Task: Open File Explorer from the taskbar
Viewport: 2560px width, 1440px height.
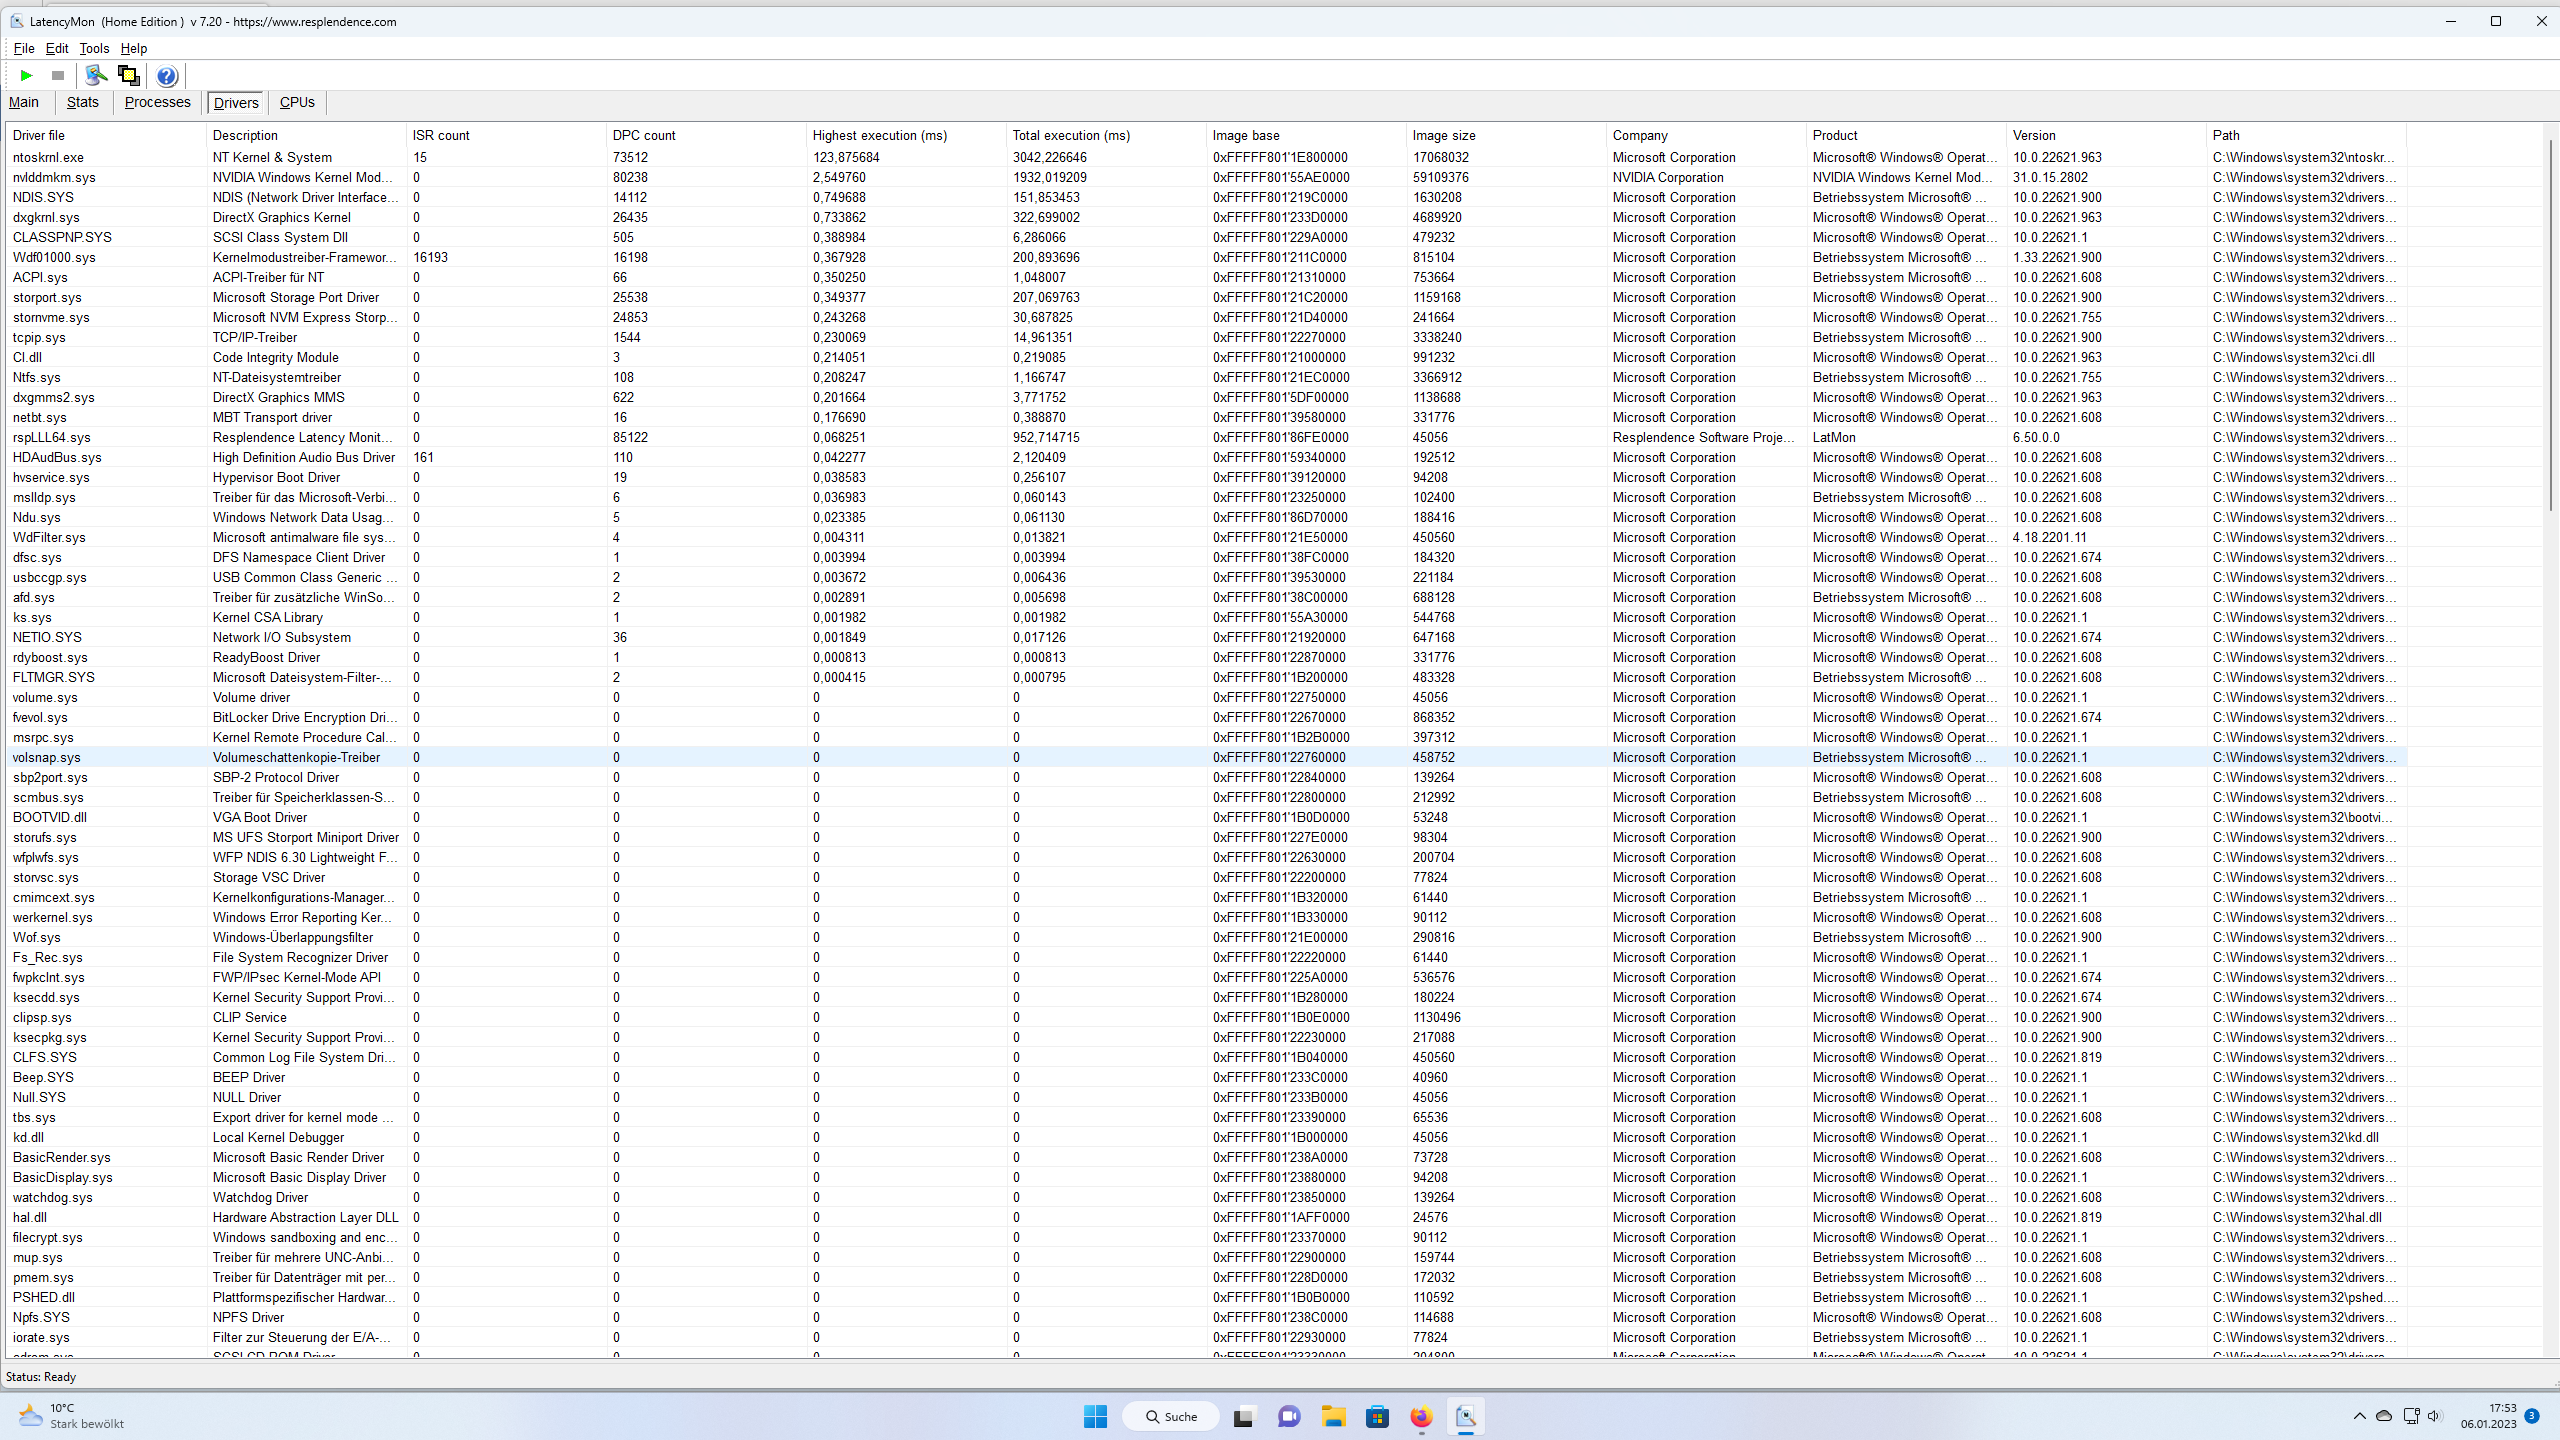Action: pos(1333,1416)
